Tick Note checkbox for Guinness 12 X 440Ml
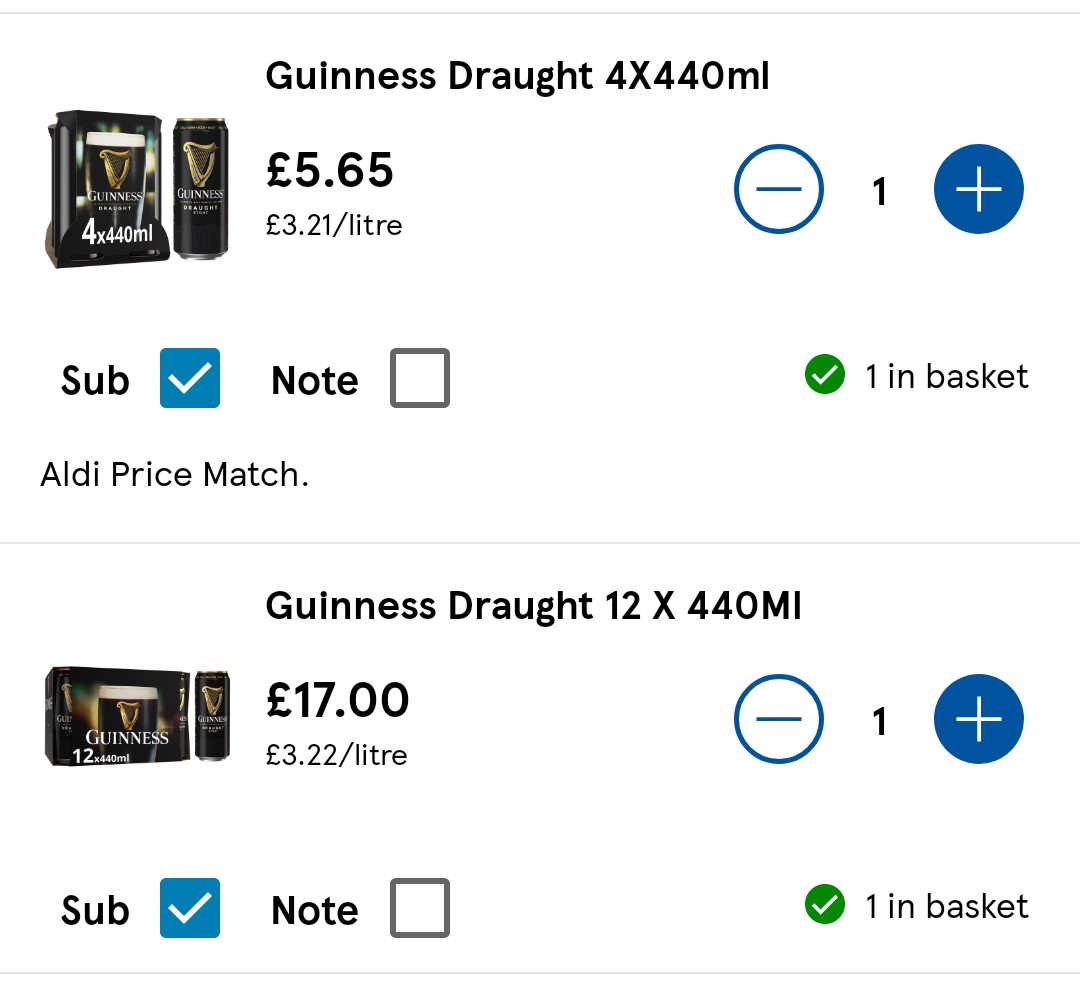Image resolution: width=1080 pixels, height=999 pixels. 419,908
